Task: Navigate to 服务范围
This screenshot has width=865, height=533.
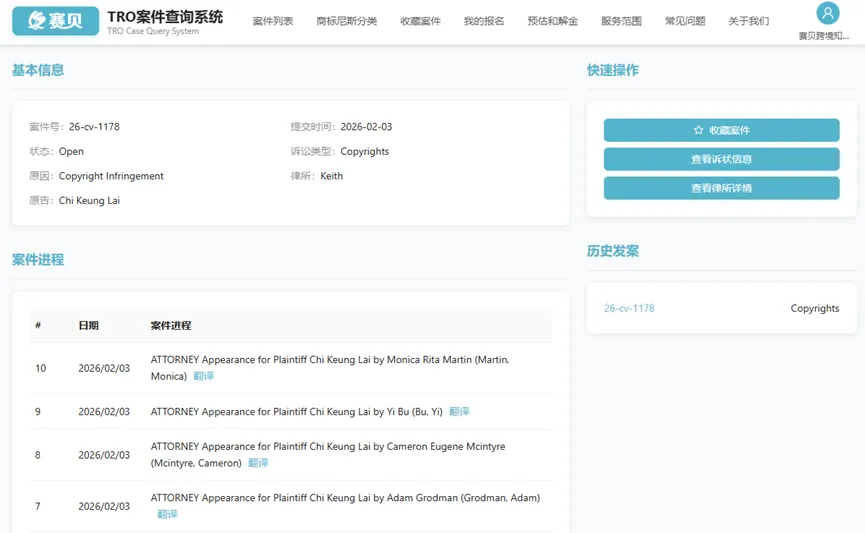Action: click(x=621, y=21)
